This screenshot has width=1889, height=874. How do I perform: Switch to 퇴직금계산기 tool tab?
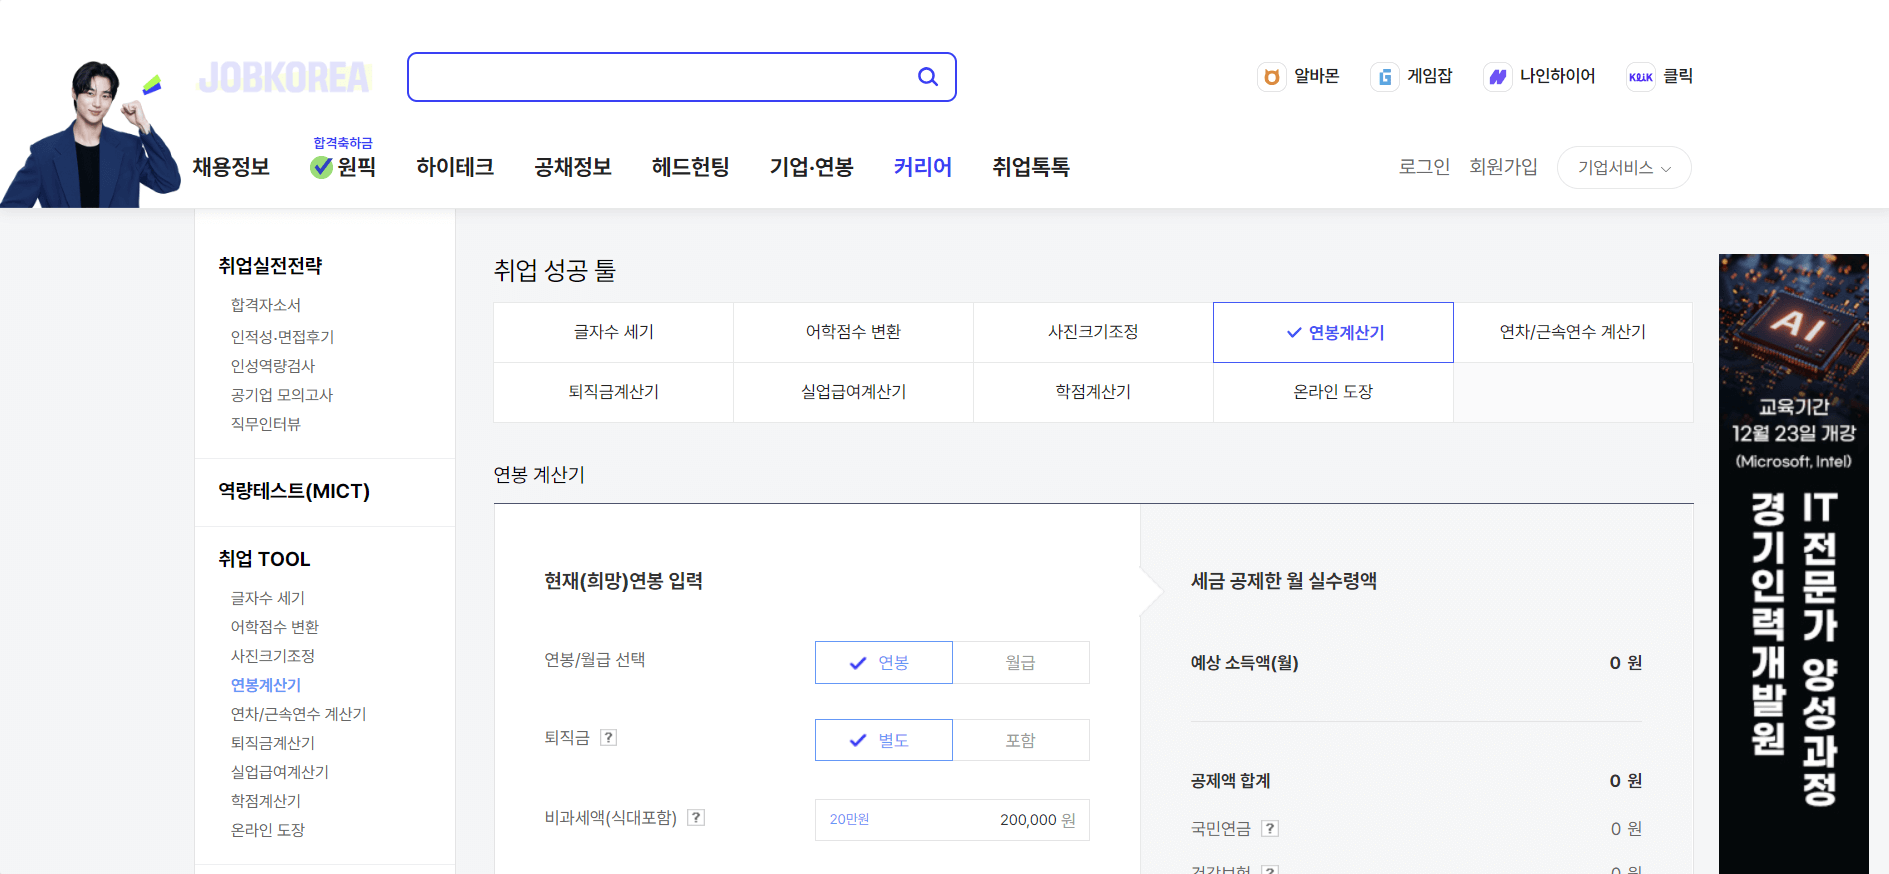[614, 392]
